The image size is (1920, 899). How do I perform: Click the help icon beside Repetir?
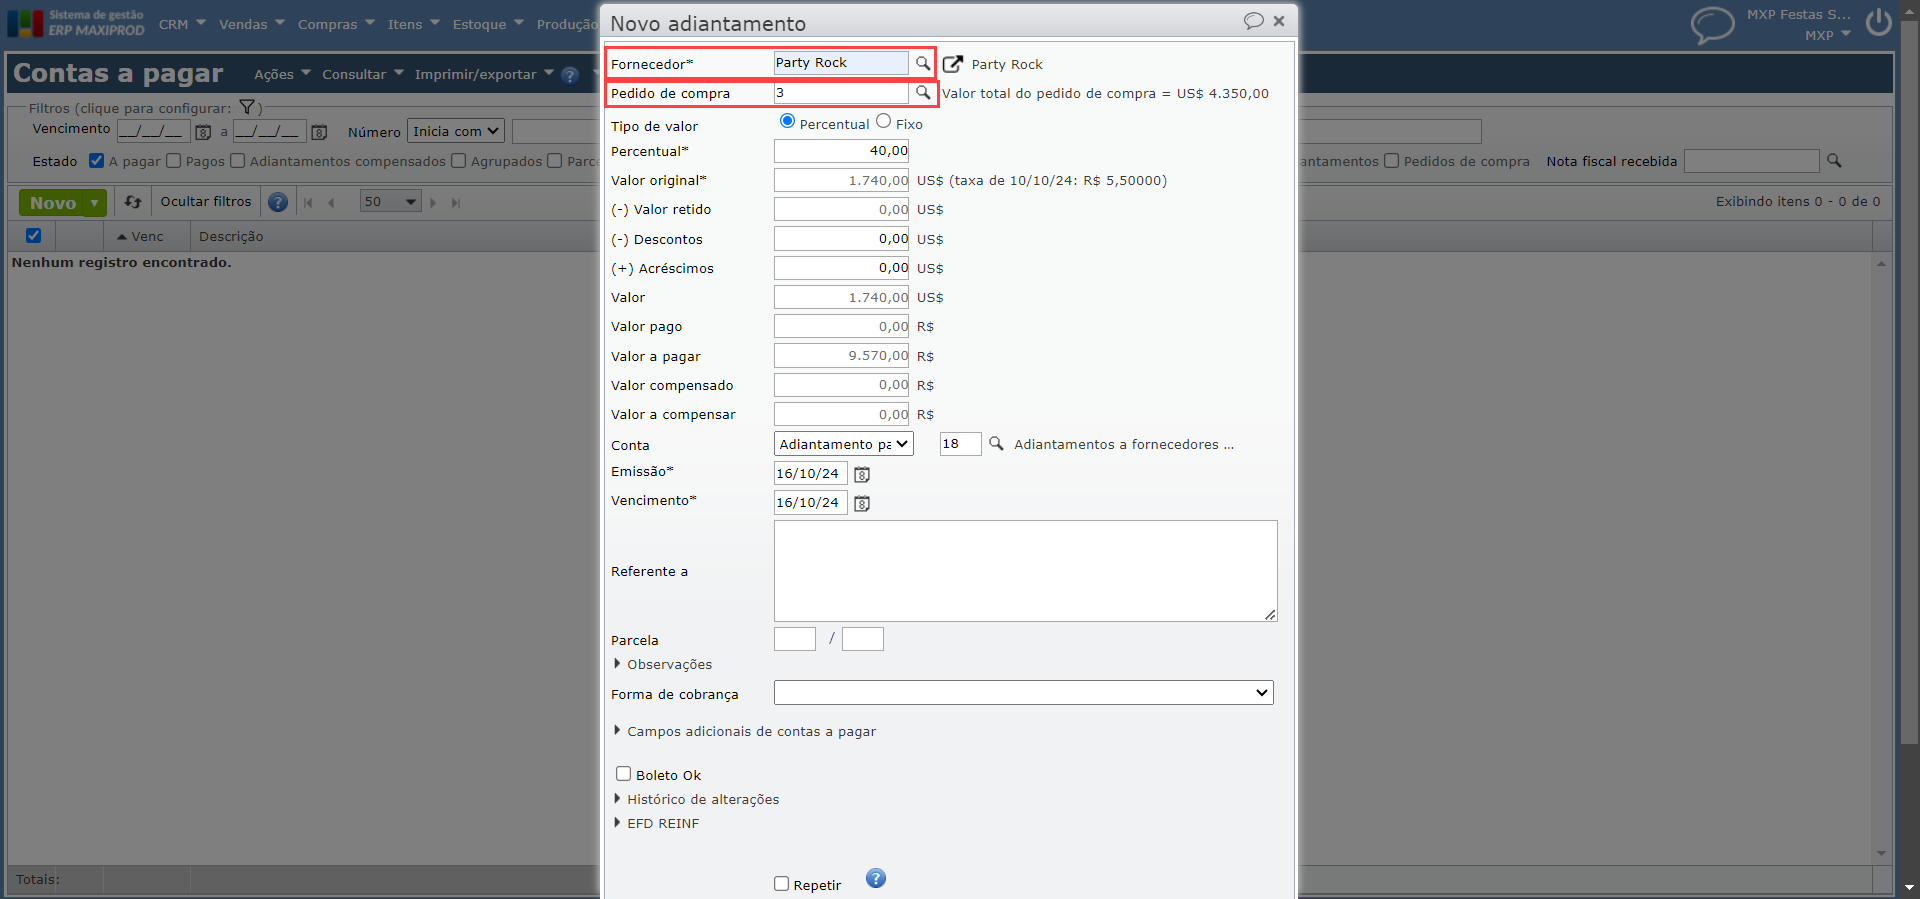[876, 879]
